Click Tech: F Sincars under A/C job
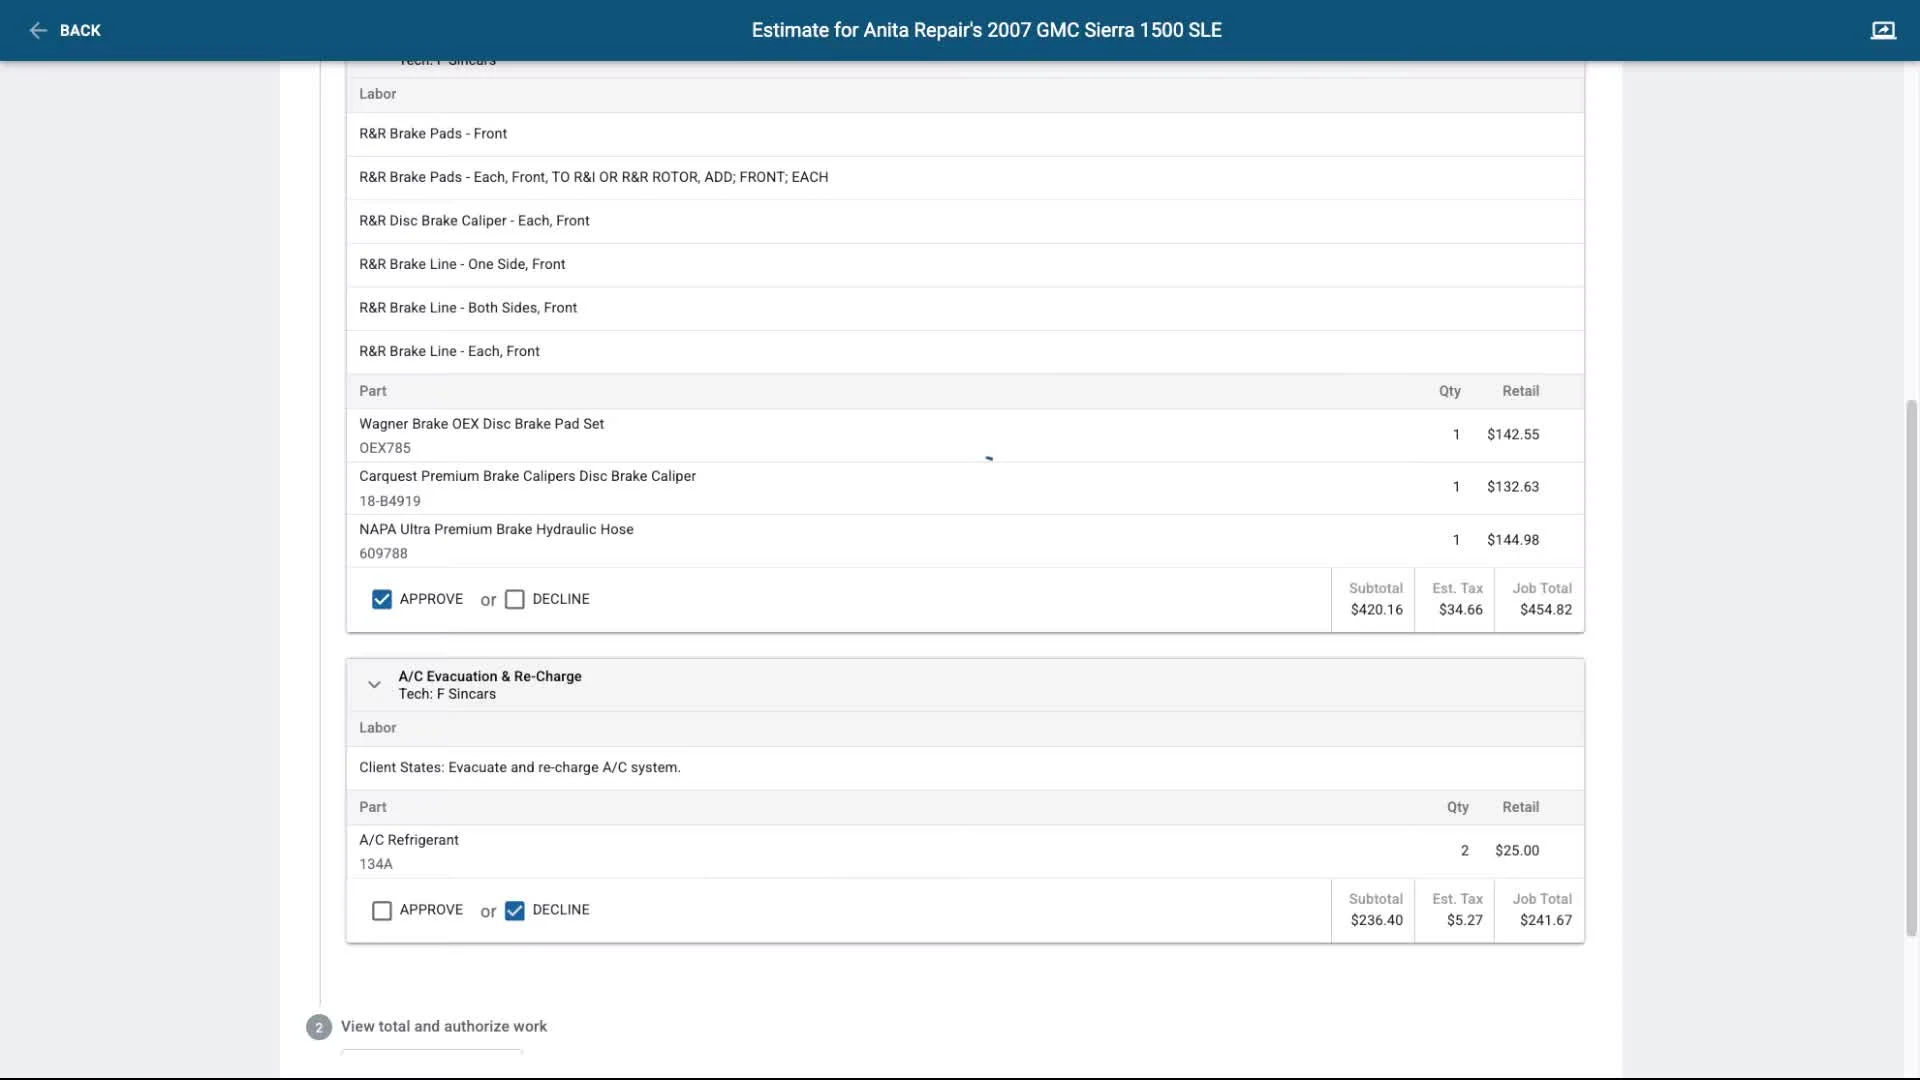Viewport: 1920px width, 1080px height. point(447,694)
